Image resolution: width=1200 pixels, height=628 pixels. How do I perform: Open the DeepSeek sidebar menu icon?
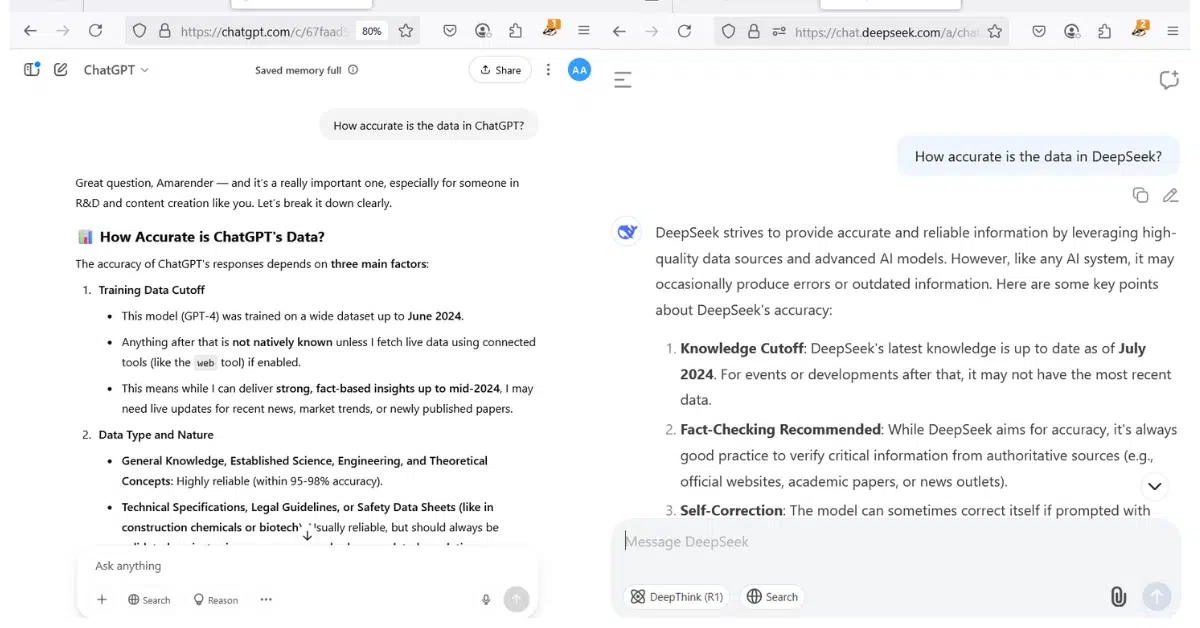623,80
